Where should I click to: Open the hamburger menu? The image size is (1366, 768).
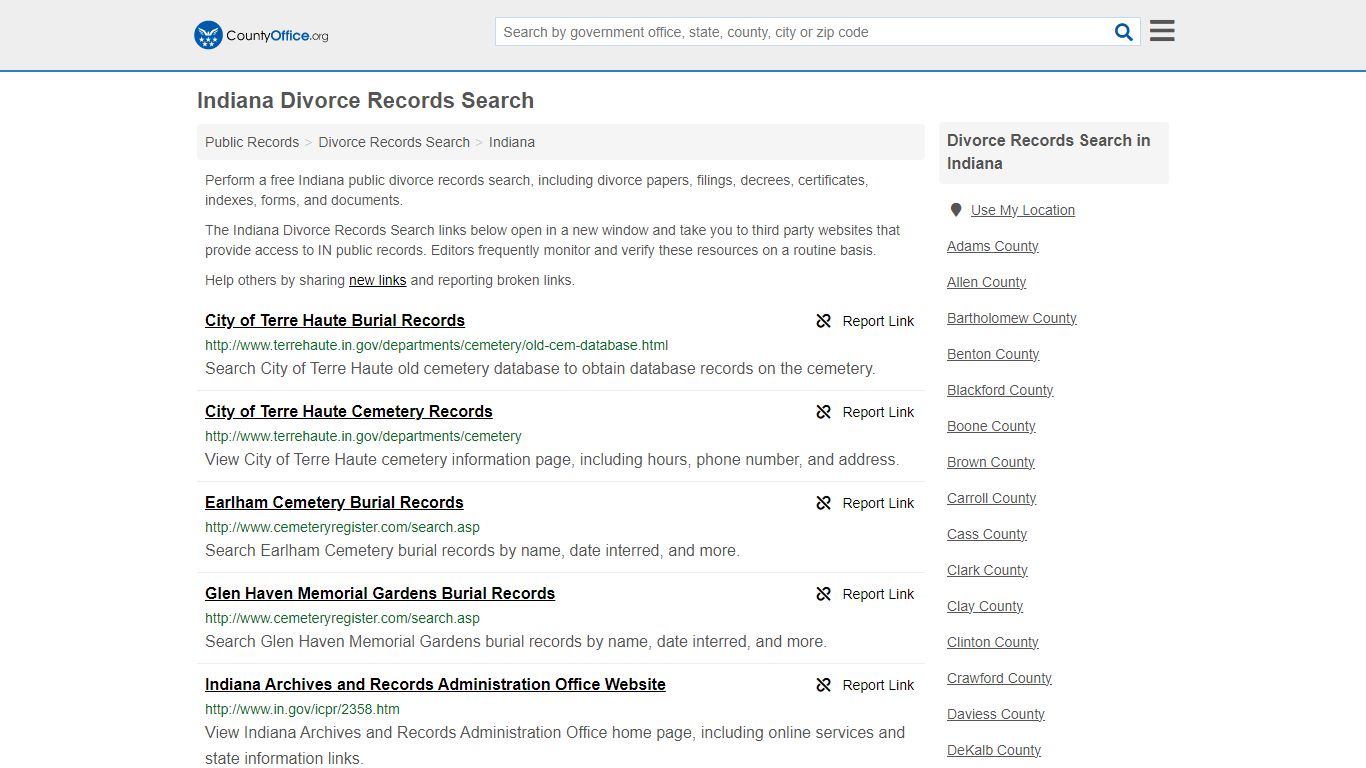pyautogui.click(x=1162, y=31)
